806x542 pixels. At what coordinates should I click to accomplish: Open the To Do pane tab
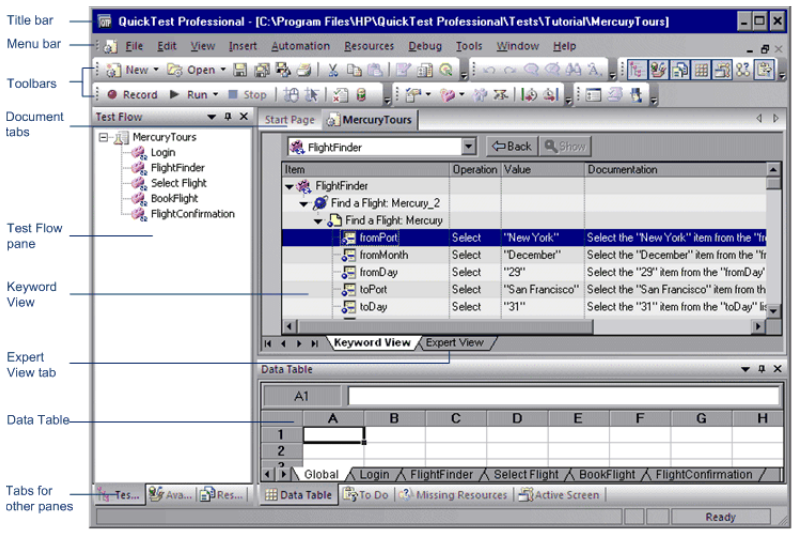(366, 495)
